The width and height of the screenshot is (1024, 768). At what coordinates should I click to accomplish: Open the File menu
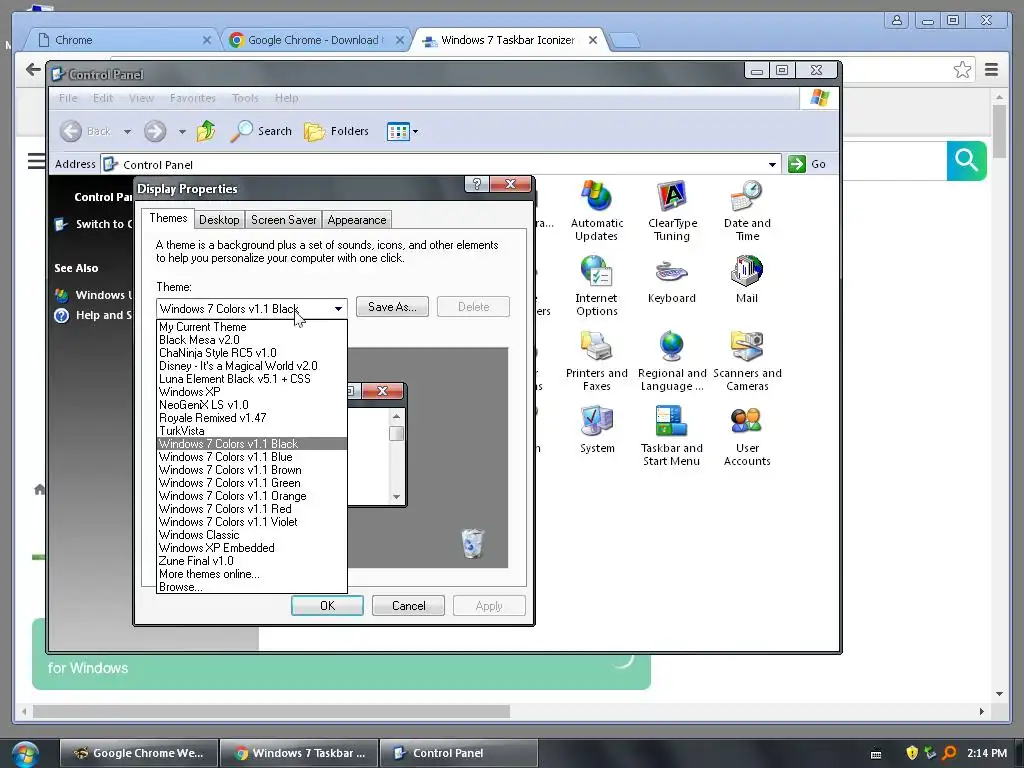pyautogui.click(x=68, y=98)
